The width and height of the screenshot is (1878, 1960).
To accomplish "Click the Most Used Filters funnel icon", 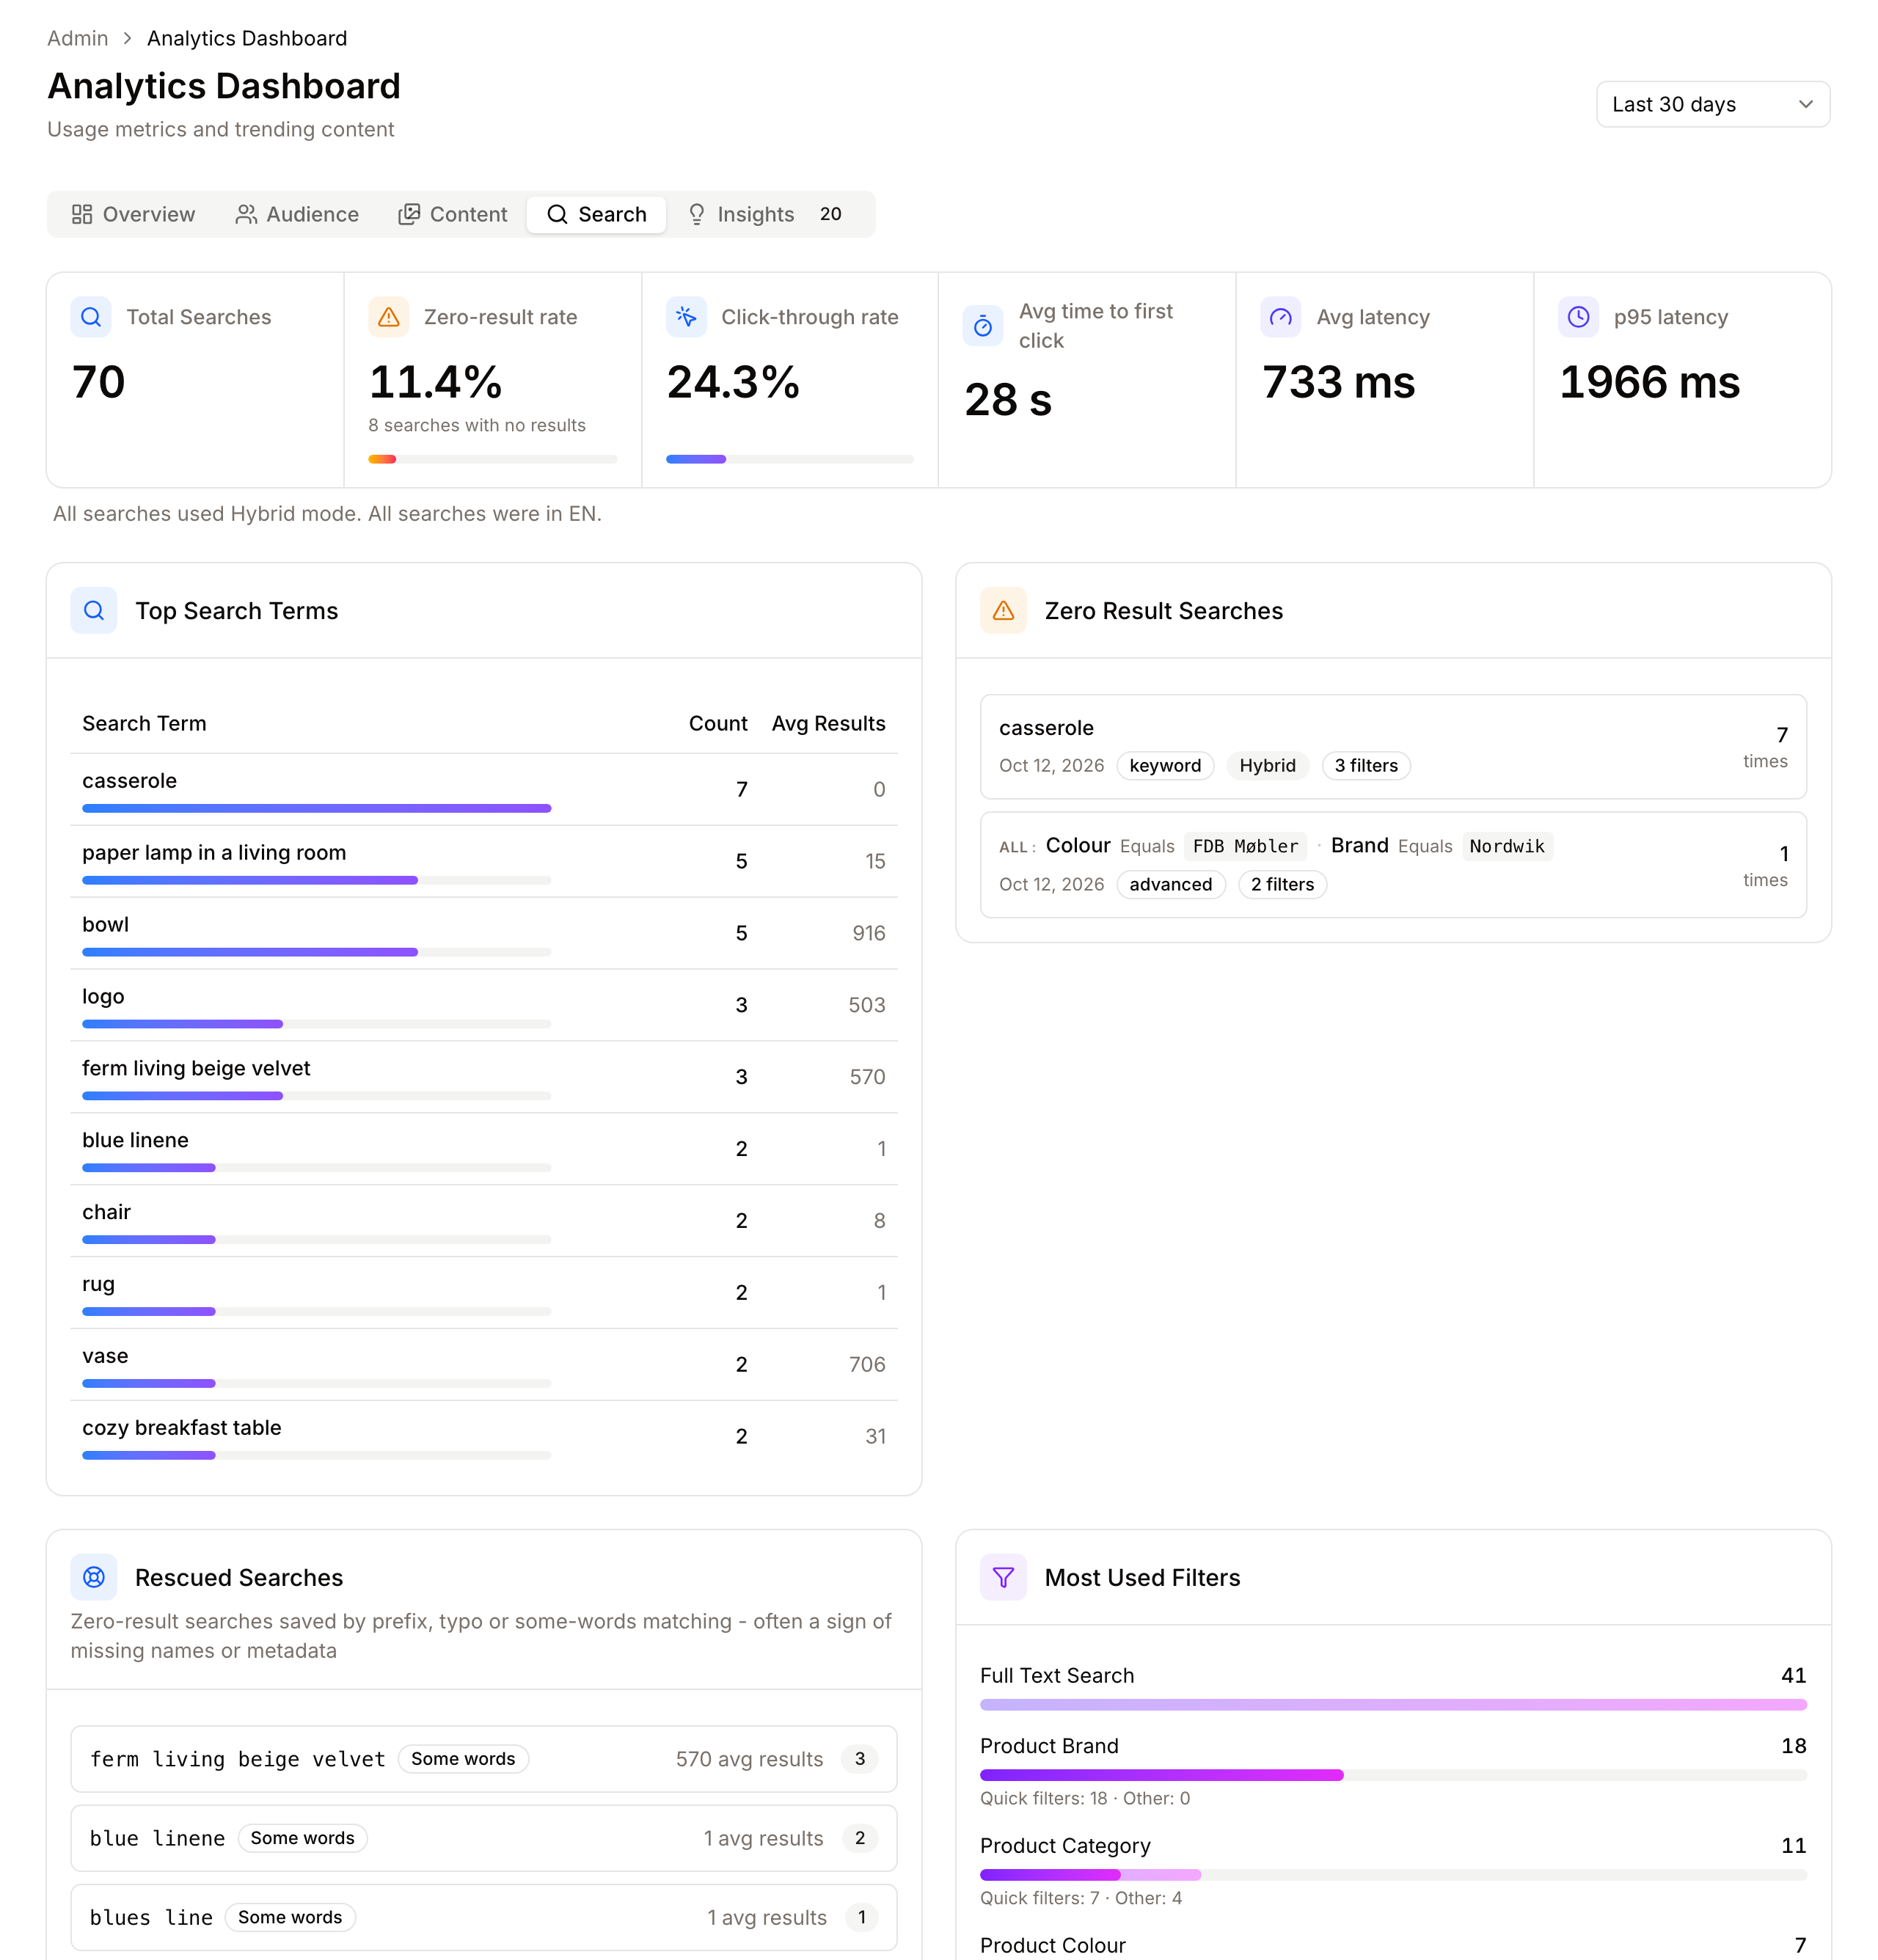I will [1003, 1577].
